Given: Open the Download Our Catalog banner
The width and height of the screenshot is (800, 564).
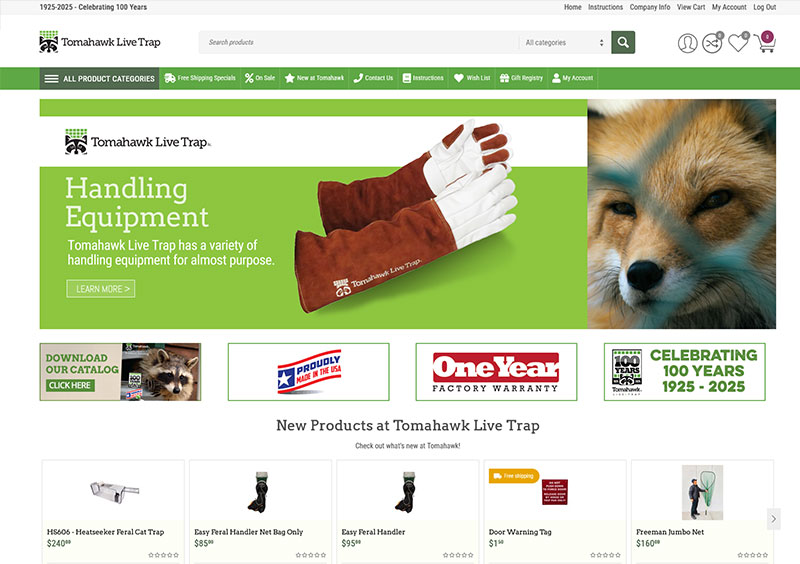Looking at the screenshot, I should pos(120,372).
